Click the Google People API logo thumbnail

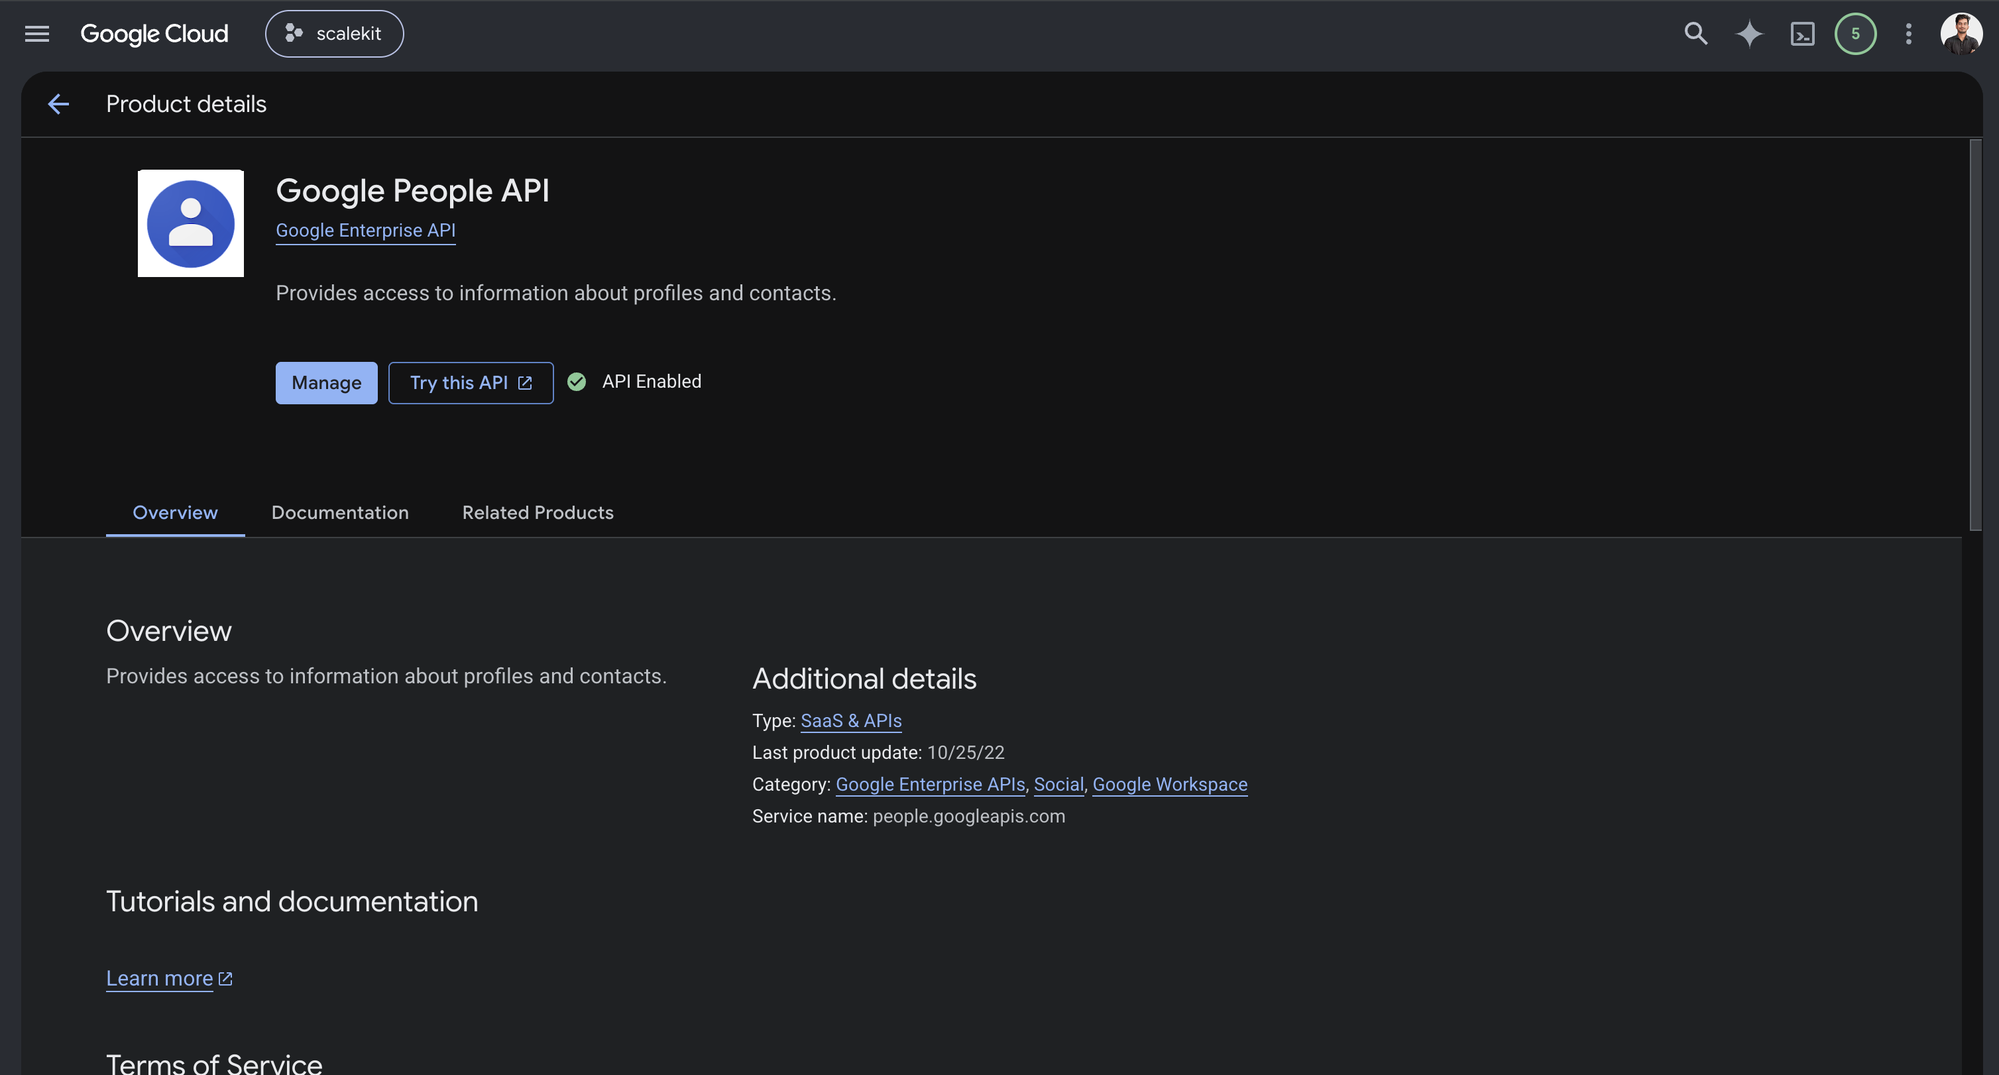point(191,223)
